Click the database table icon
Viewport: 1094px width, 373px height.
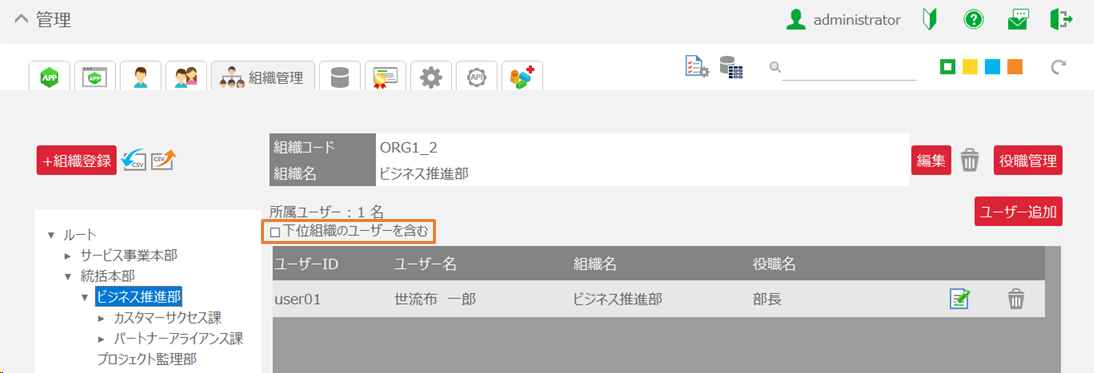coord(731,67)
